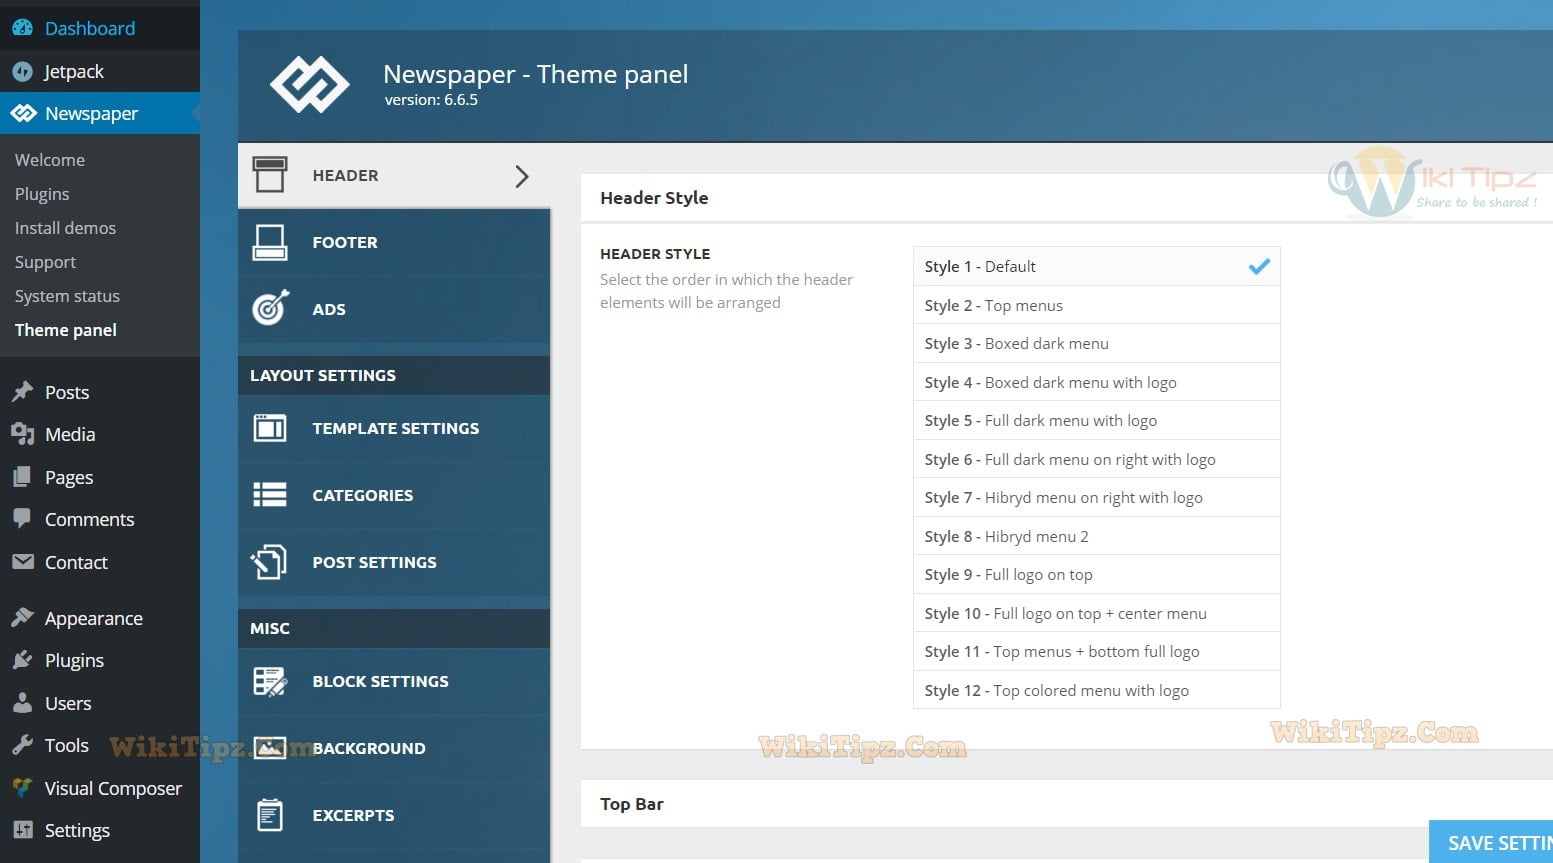
Task: Select Style 9 - Full logo on top
Action: pyautogui.click(x=1096, y=574)
